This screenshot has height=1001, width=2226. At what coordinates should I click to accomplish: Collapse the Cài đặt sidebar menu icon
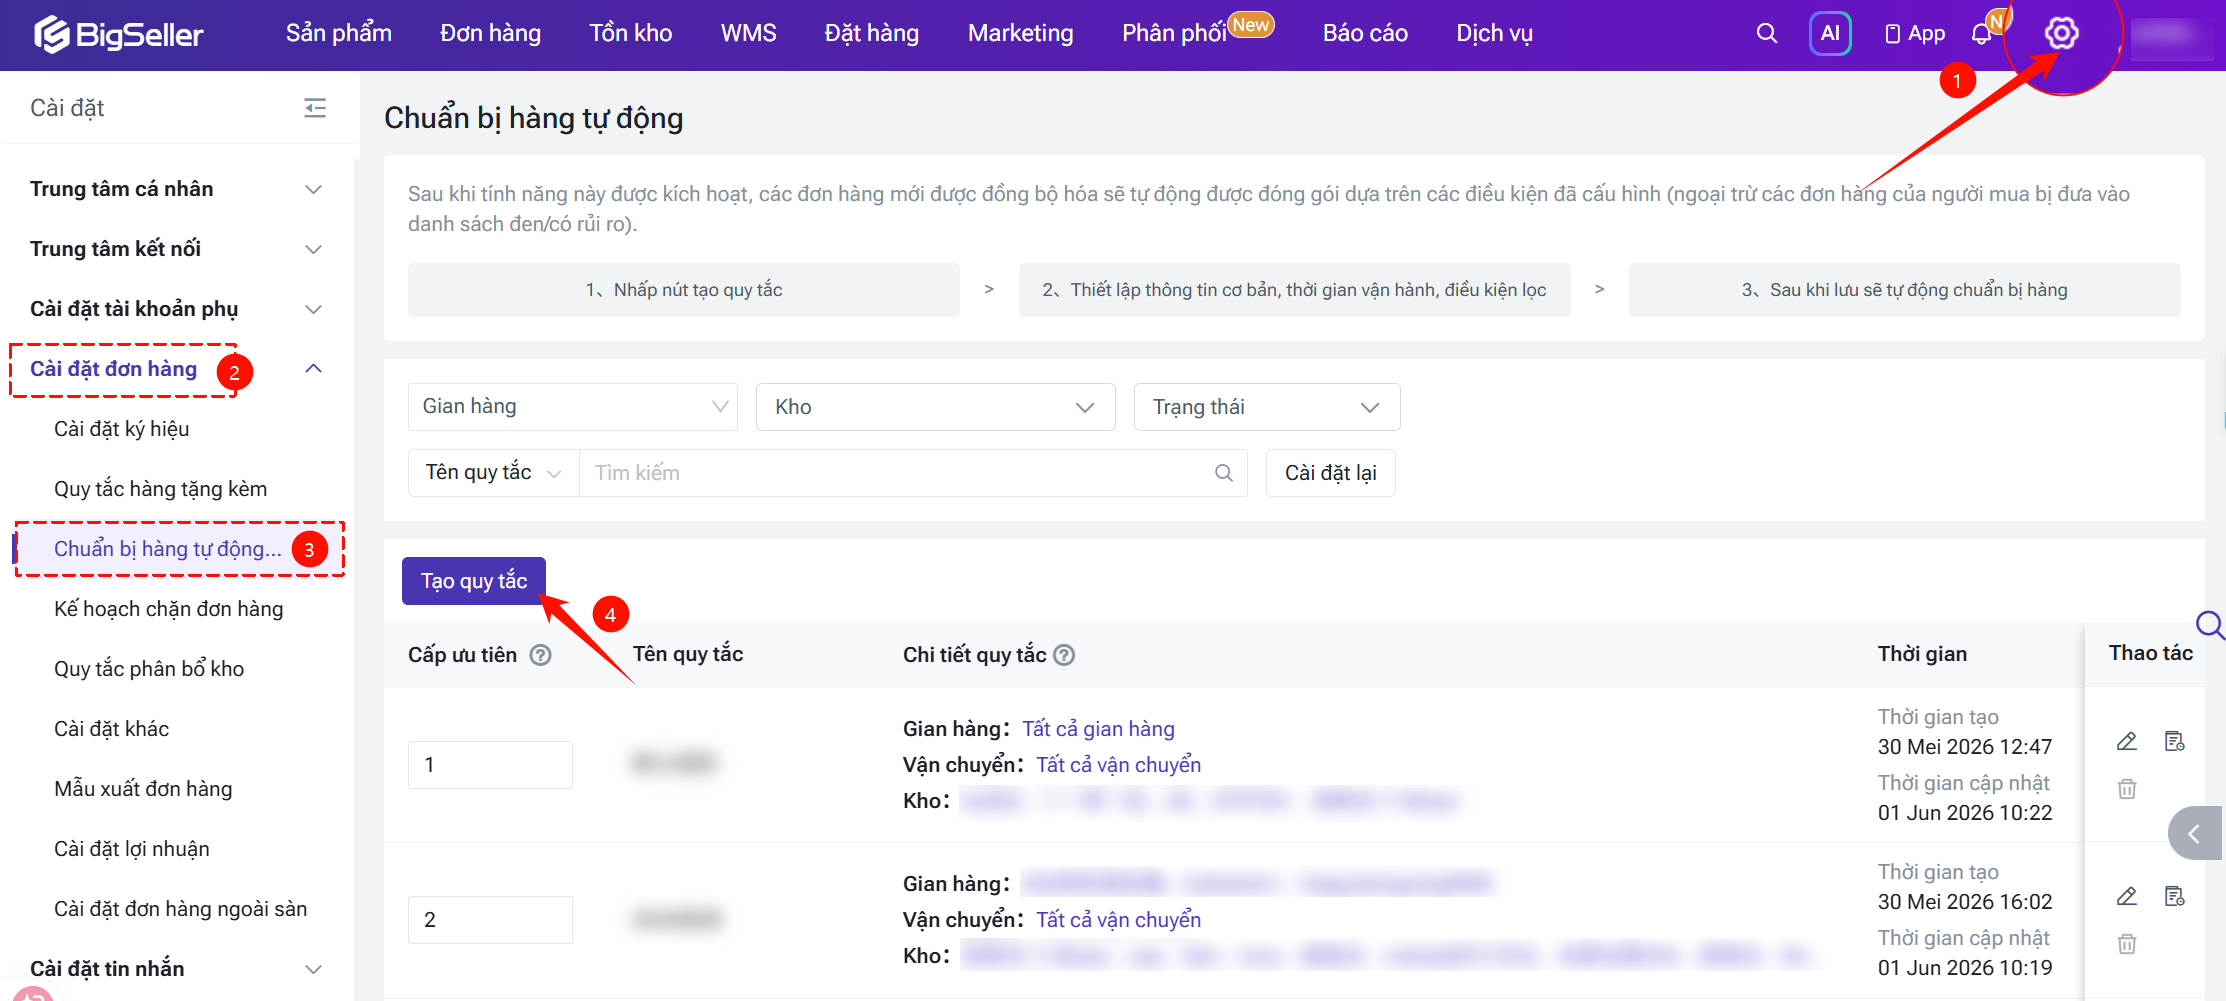315,108
